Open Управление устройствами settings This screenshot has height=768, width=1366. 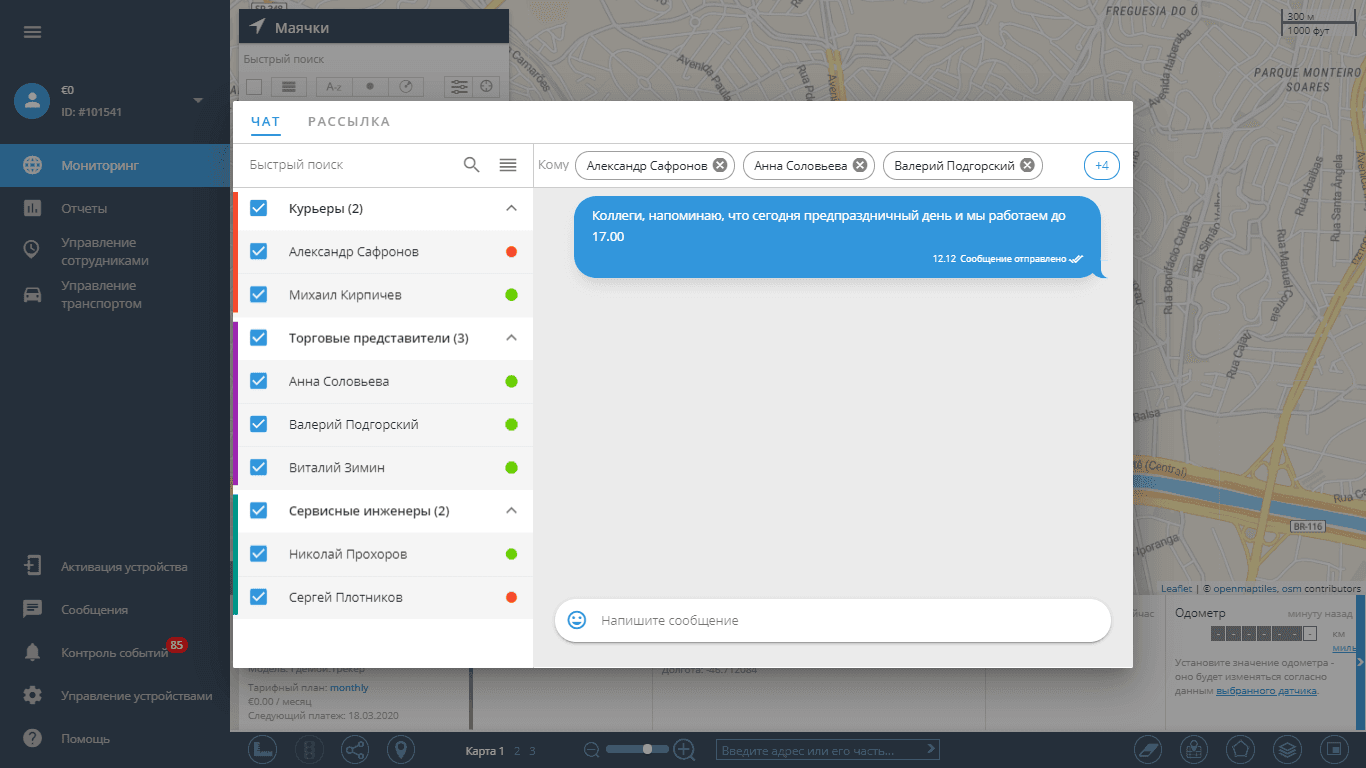(115, 695)
